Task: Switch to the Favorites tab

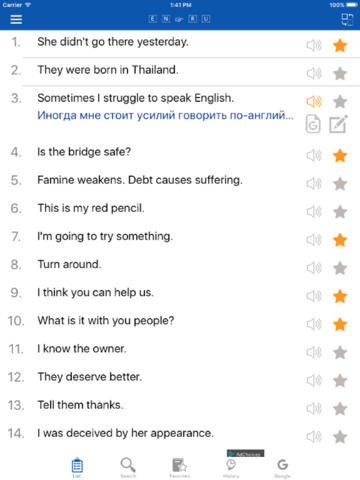Action: pos(180,468)
